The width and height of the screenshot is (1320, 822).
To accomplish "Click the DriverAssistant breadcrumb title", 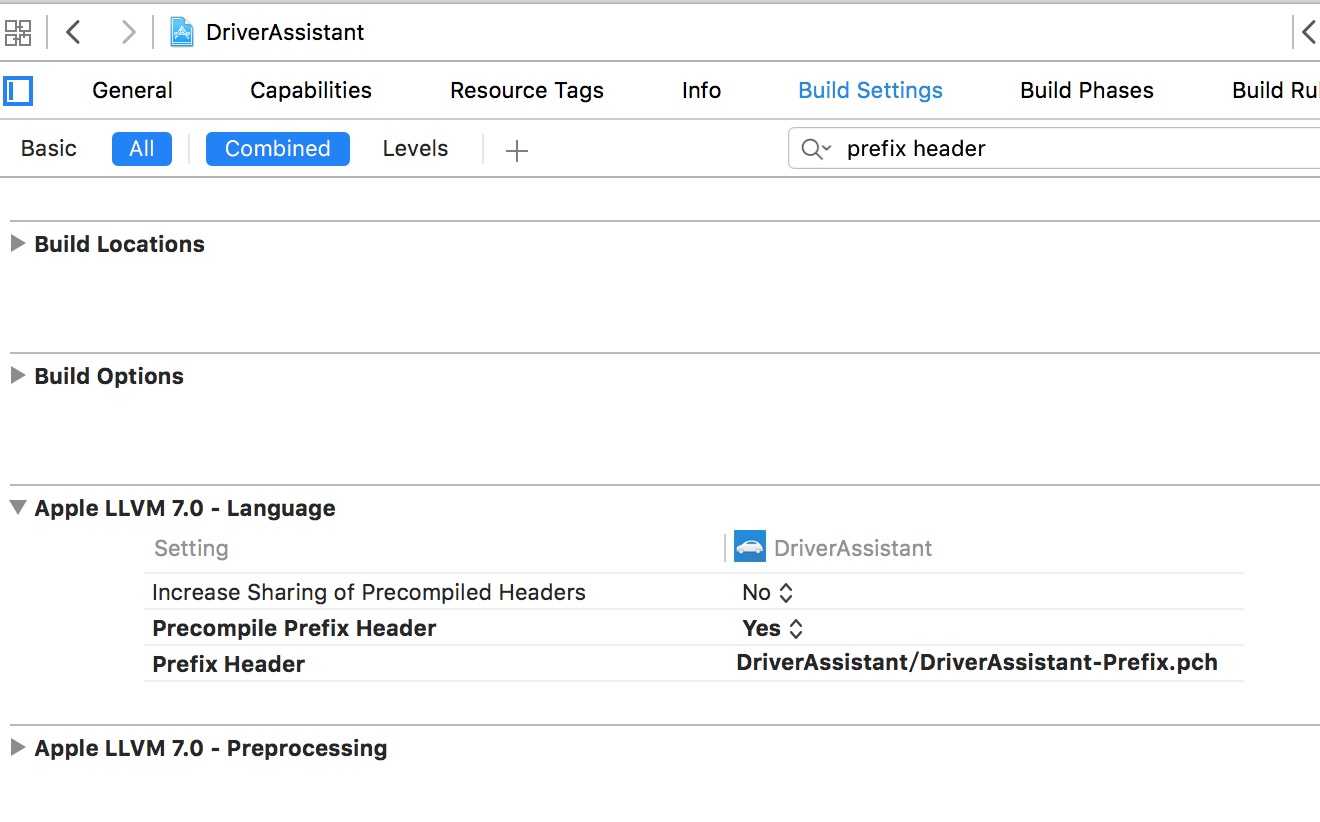I will (285, 32).
